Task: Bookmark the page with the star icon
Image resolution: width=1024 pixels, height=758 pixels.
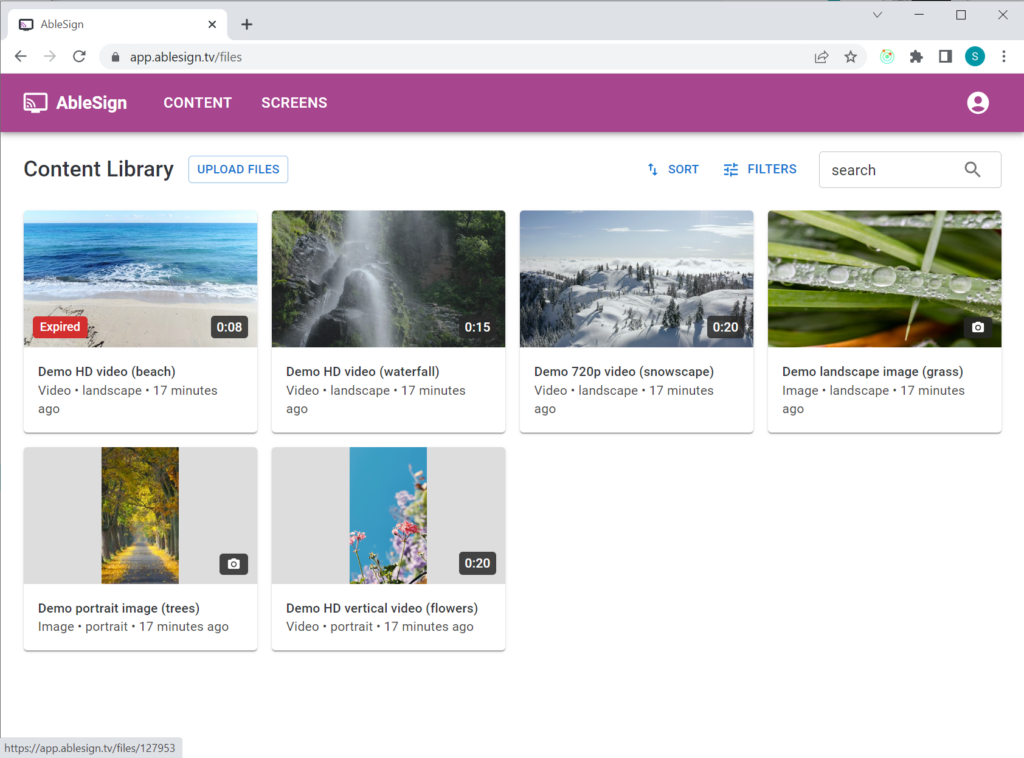Action: 851,56
